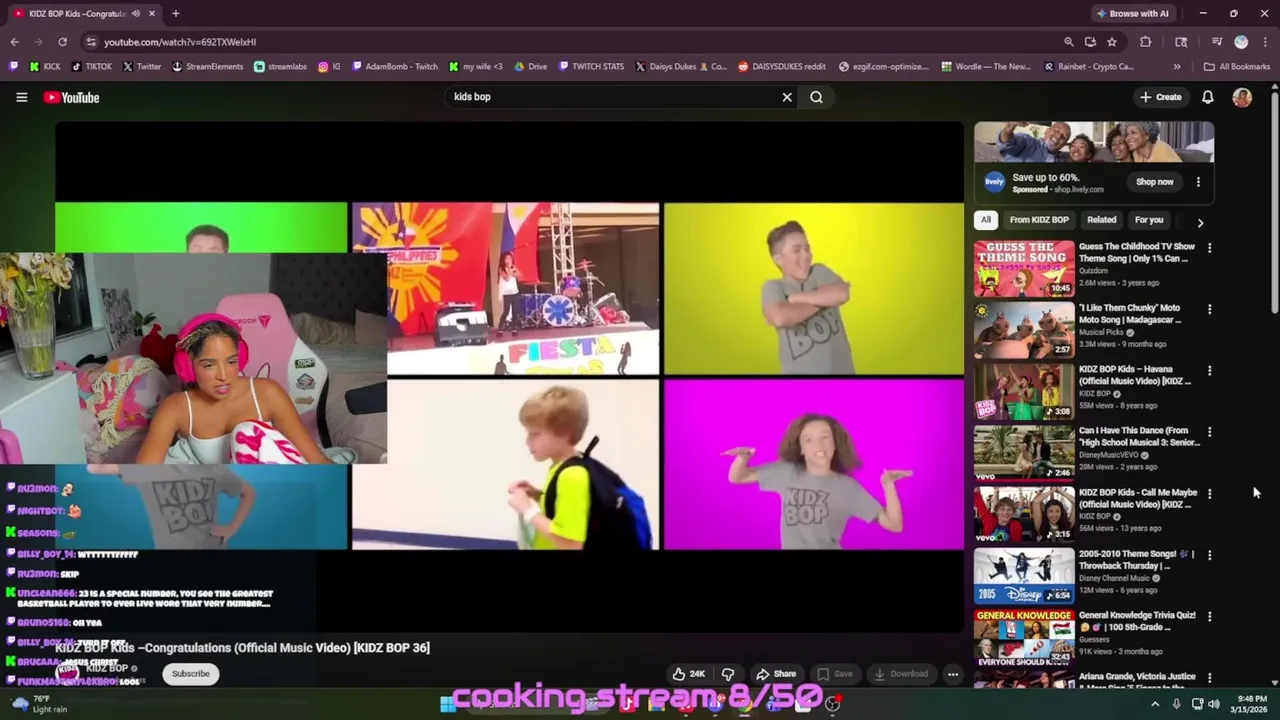Download the video

(900, 674)
